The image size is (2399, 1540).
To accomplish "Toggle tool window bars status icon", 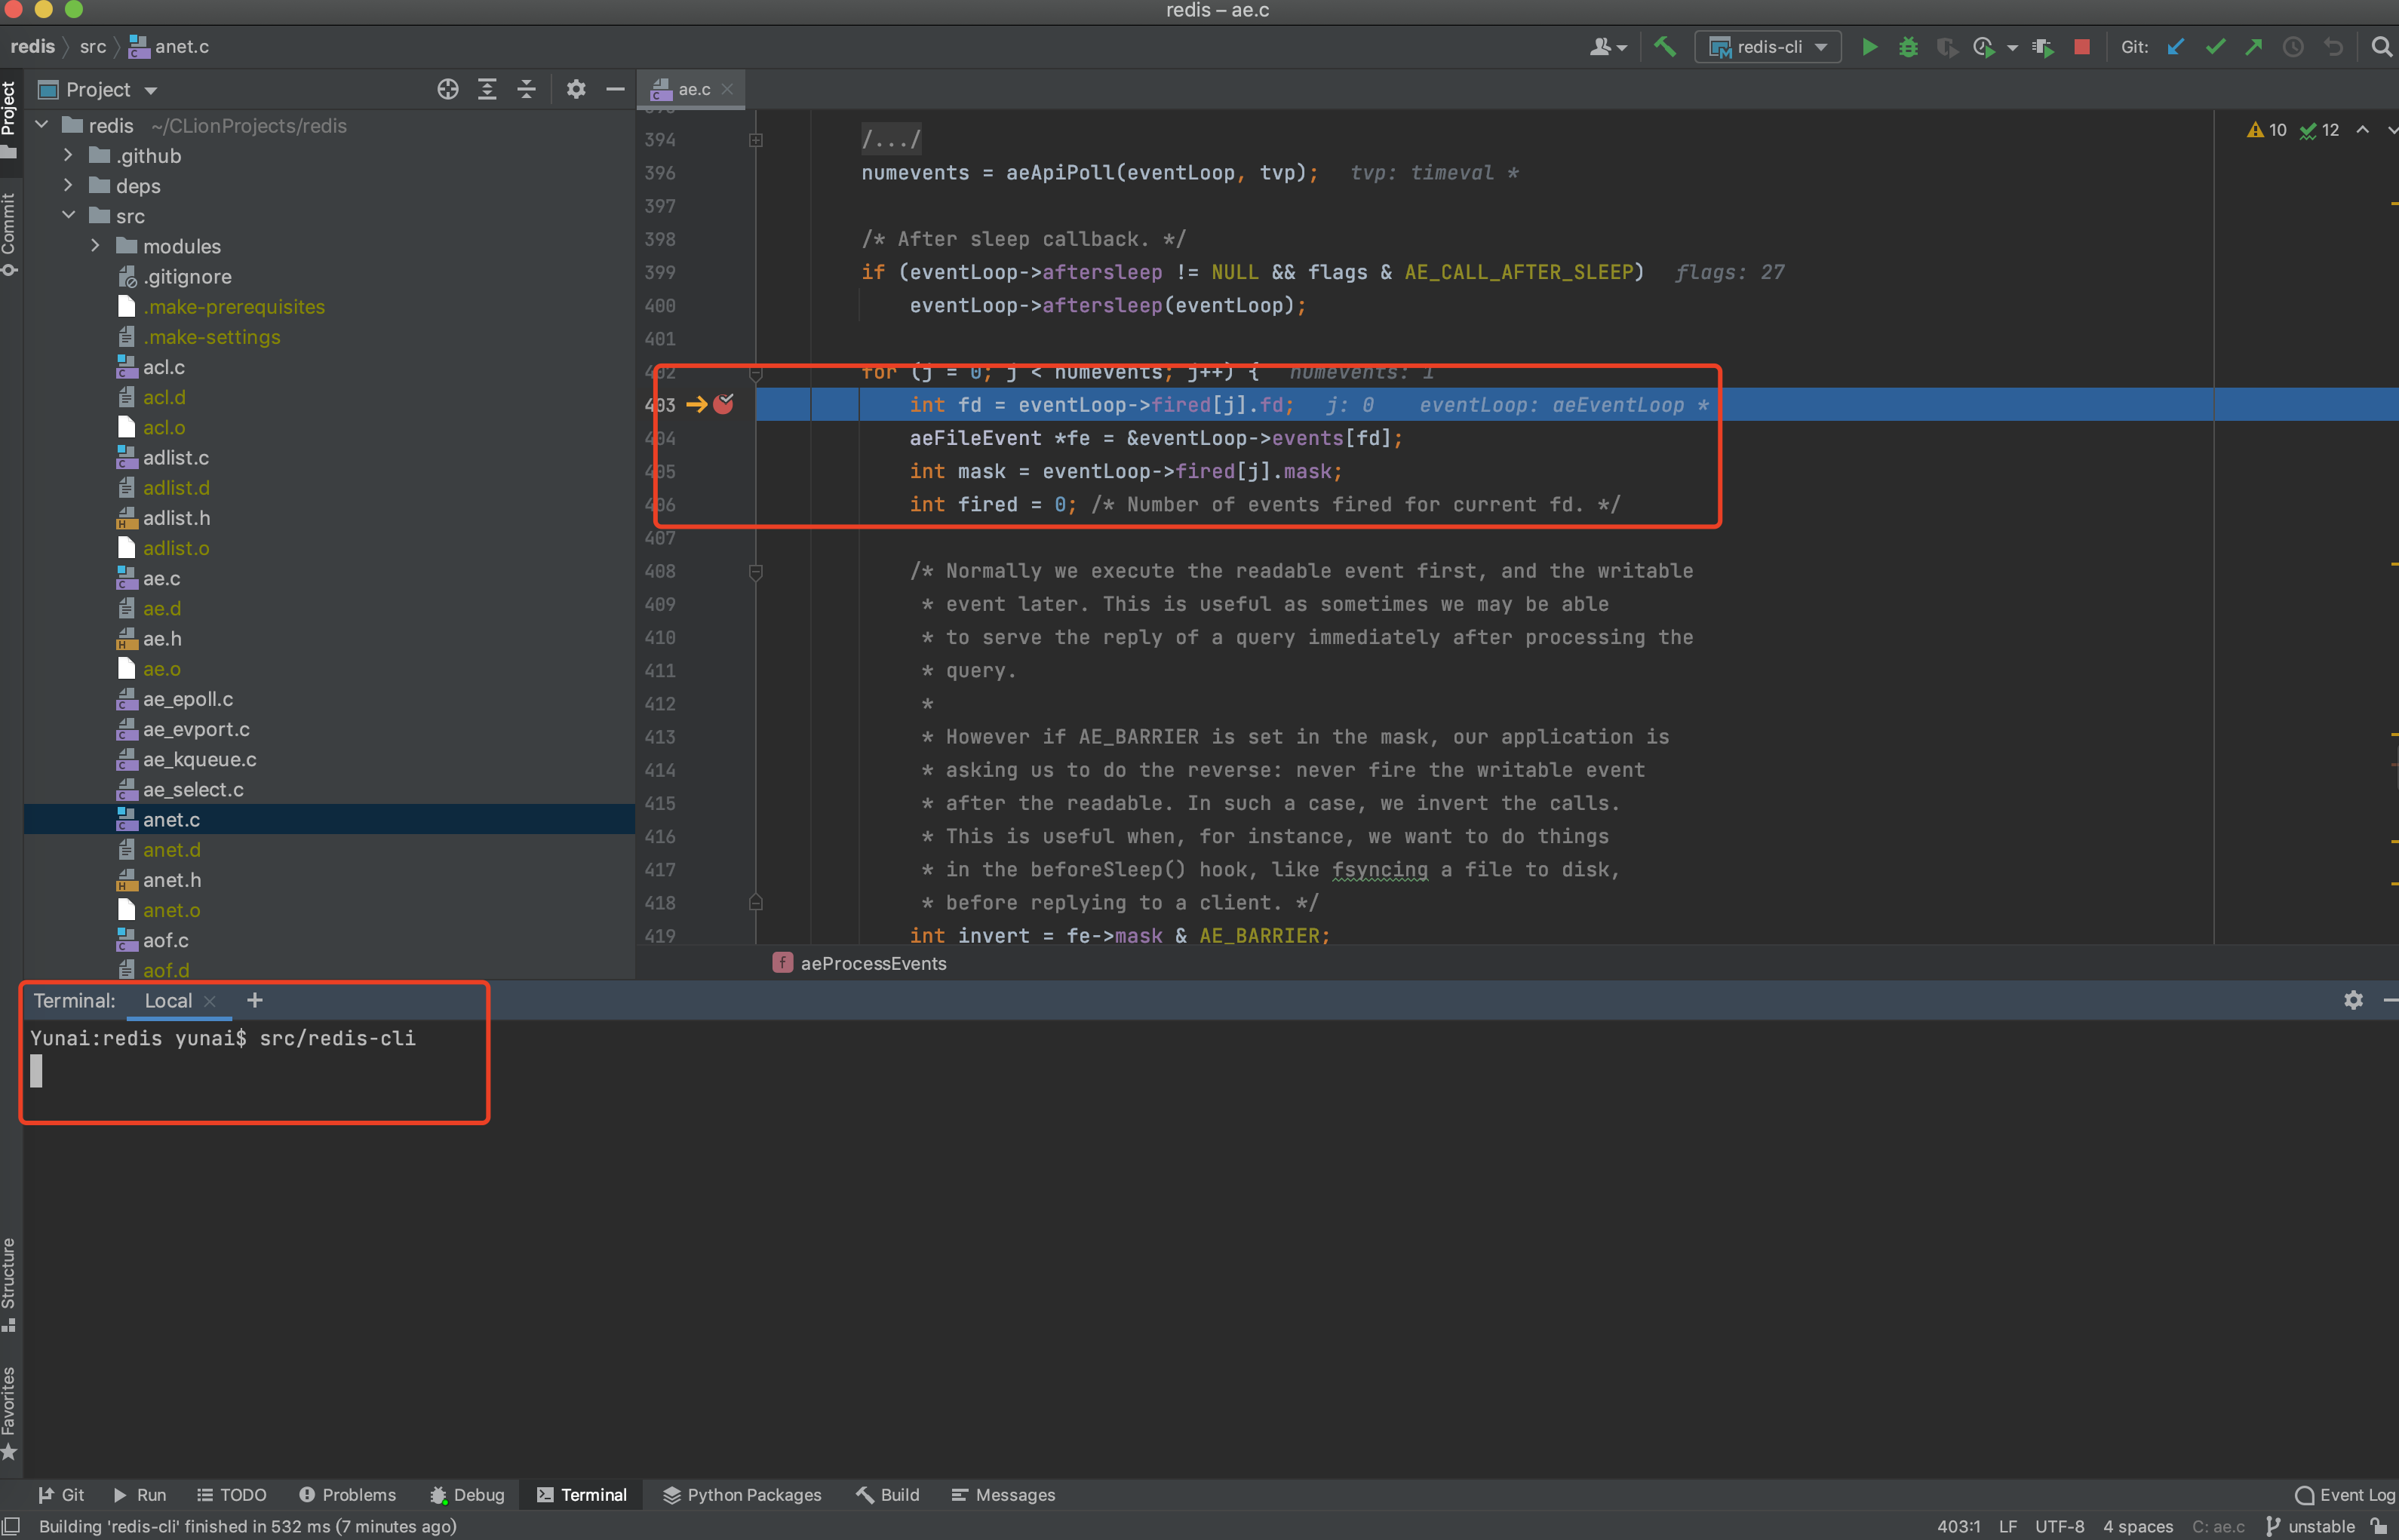I will click(x=12, y=1526).
